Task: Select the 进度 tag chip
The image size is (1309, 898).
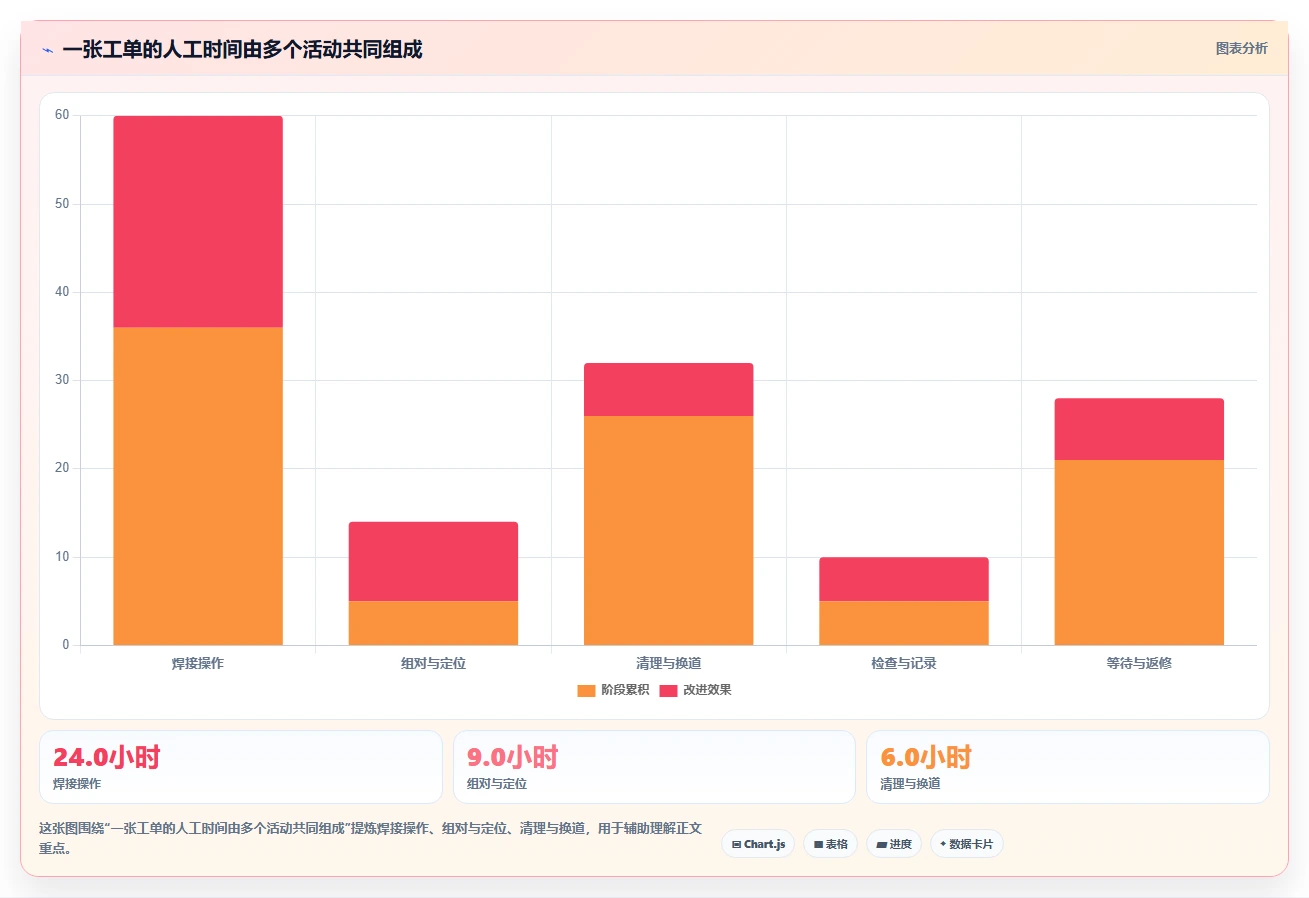Action: [x=894, y=844]
